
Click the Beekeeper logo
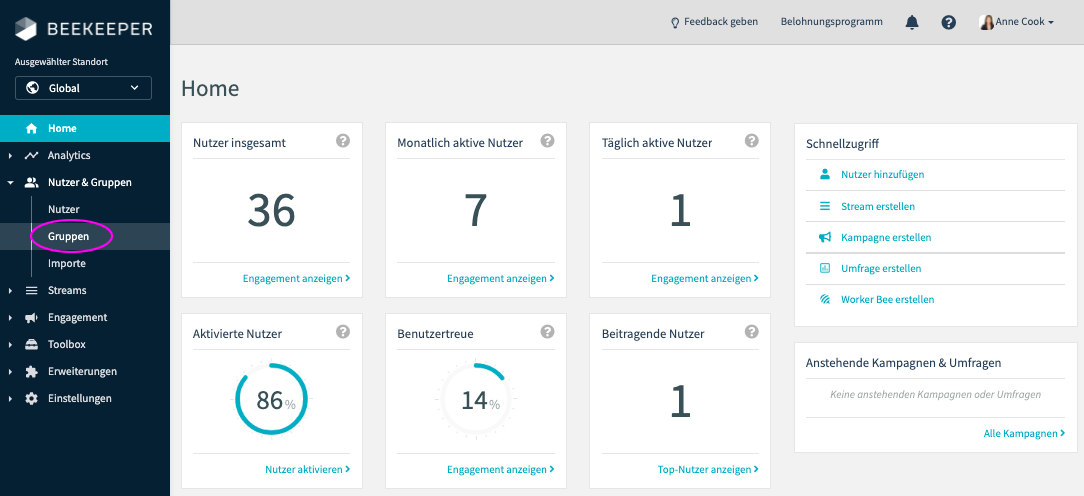coord(84,28)
